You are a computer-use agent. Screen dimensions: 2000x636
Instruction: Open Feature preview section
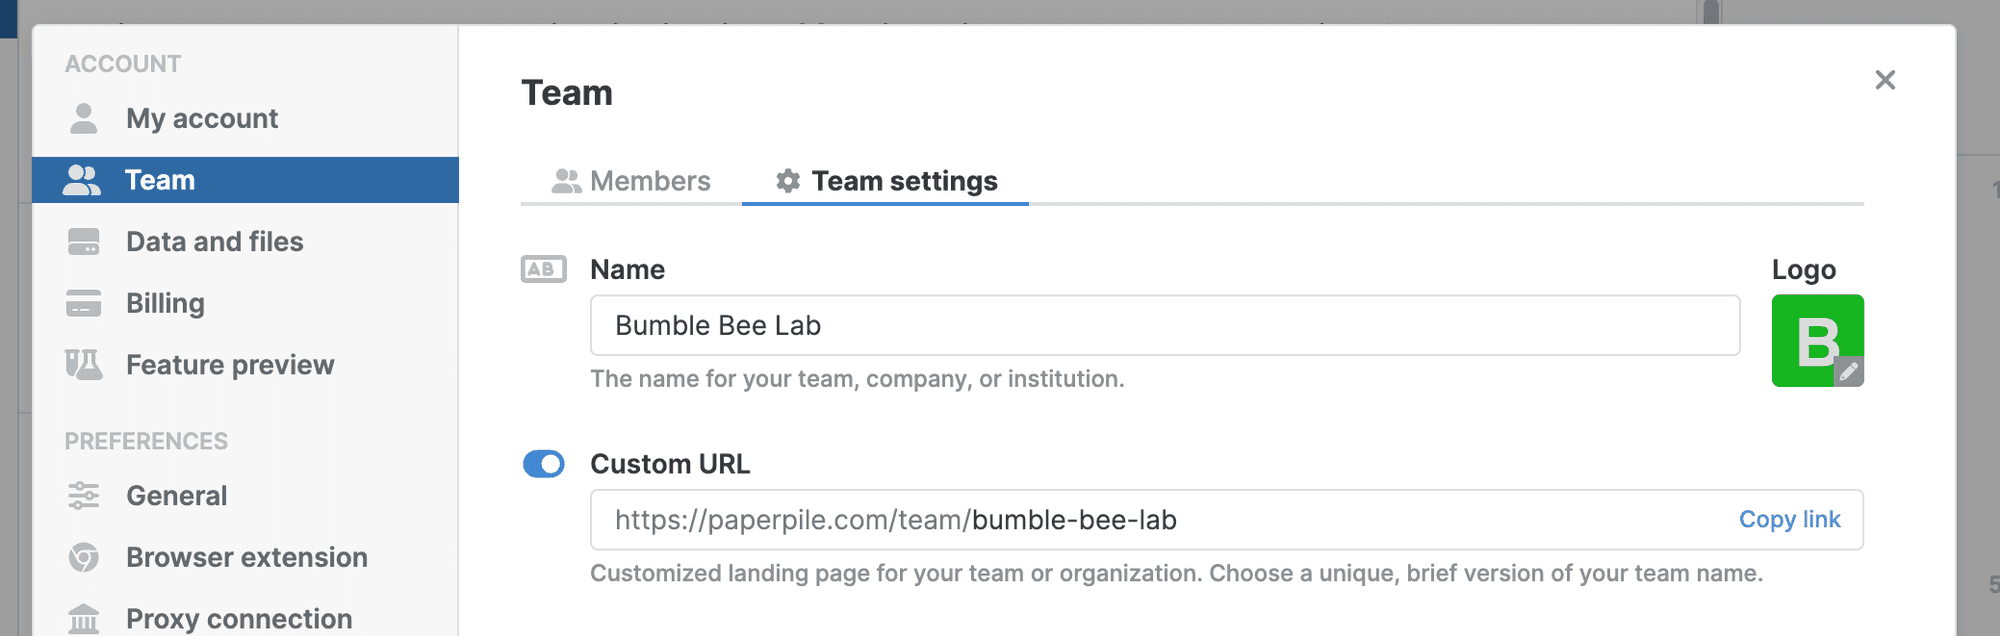pyautogui.click(x=230, y=365)
